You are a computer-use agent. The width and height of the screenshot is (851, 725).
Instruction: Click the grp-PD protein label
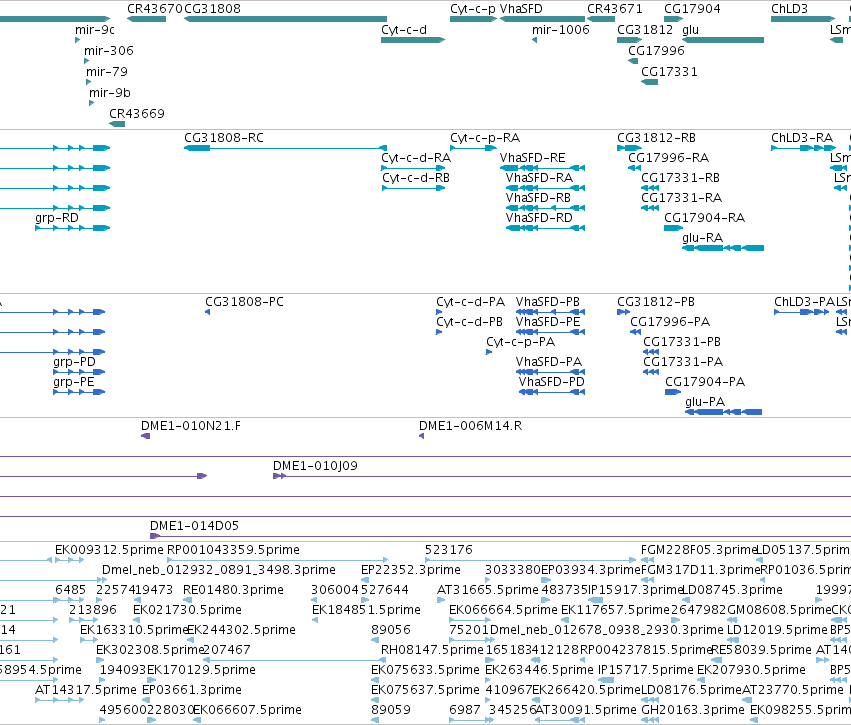(x=74, y=362)
